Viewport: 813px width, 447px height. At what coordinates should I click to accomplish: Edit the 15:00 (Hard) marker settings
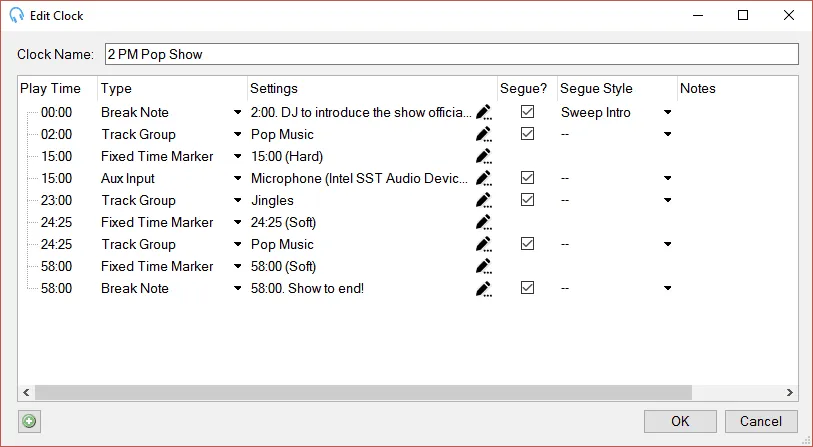[483, 157]
